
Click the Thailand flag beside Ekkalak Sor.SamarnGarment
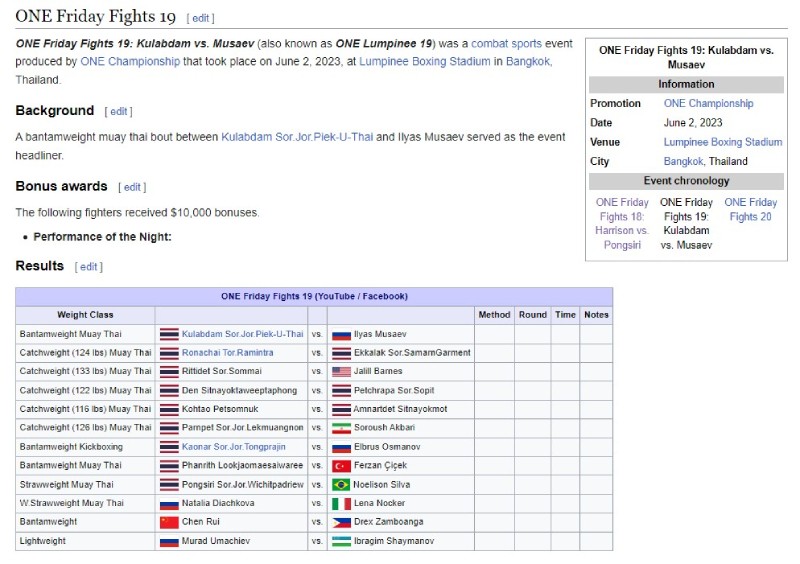(341, 353)
